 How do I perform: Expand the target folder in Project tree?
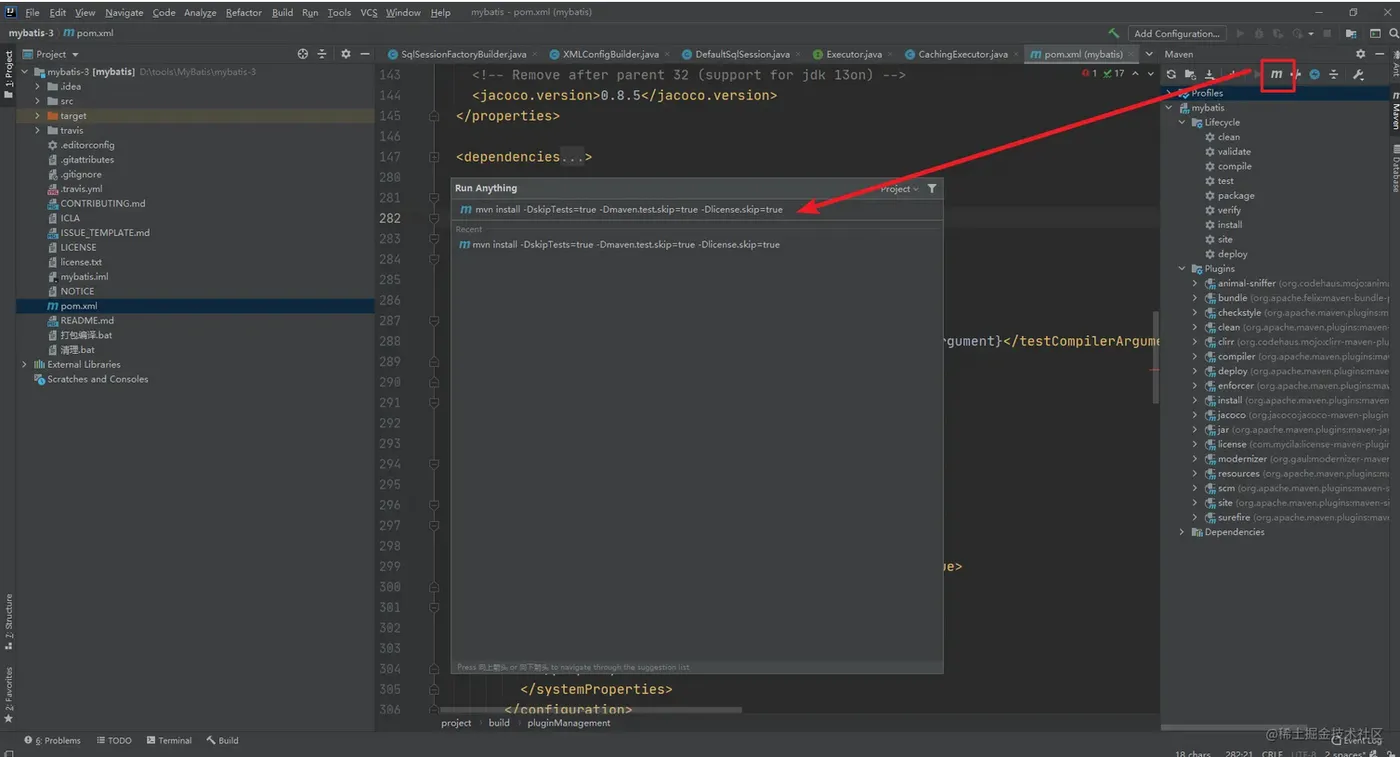tap(38, 116)
